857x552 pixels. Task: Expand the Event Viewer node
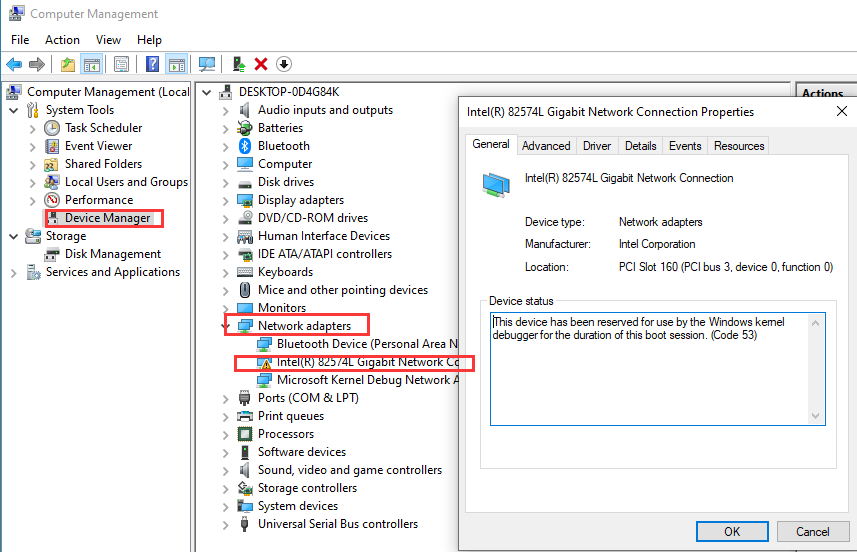(x=32, y=147)
